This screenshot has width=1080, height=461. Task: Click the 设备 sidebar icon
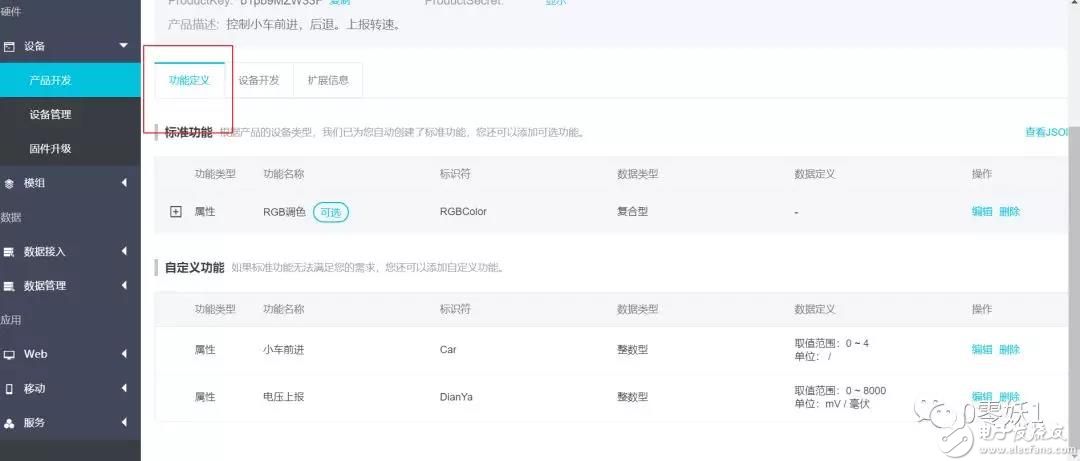point(10,46)
